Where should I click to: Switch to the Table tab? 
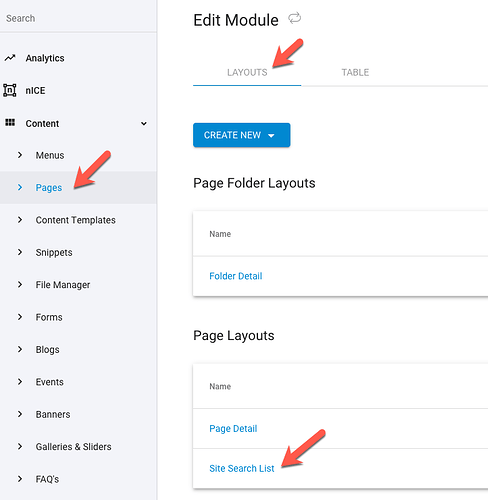click(355, 72)
